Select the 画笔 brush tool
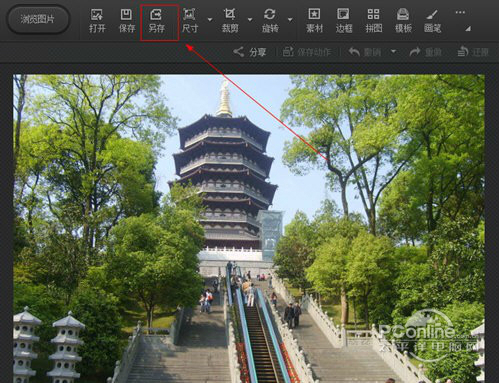Screen dimensions: 499x383 tap(433, 21)
